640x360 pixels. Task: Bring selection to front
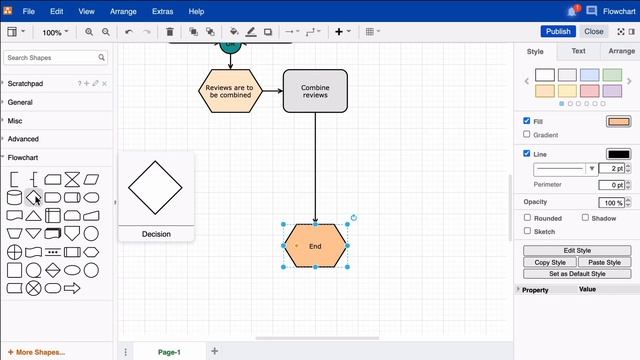point(193,31)
